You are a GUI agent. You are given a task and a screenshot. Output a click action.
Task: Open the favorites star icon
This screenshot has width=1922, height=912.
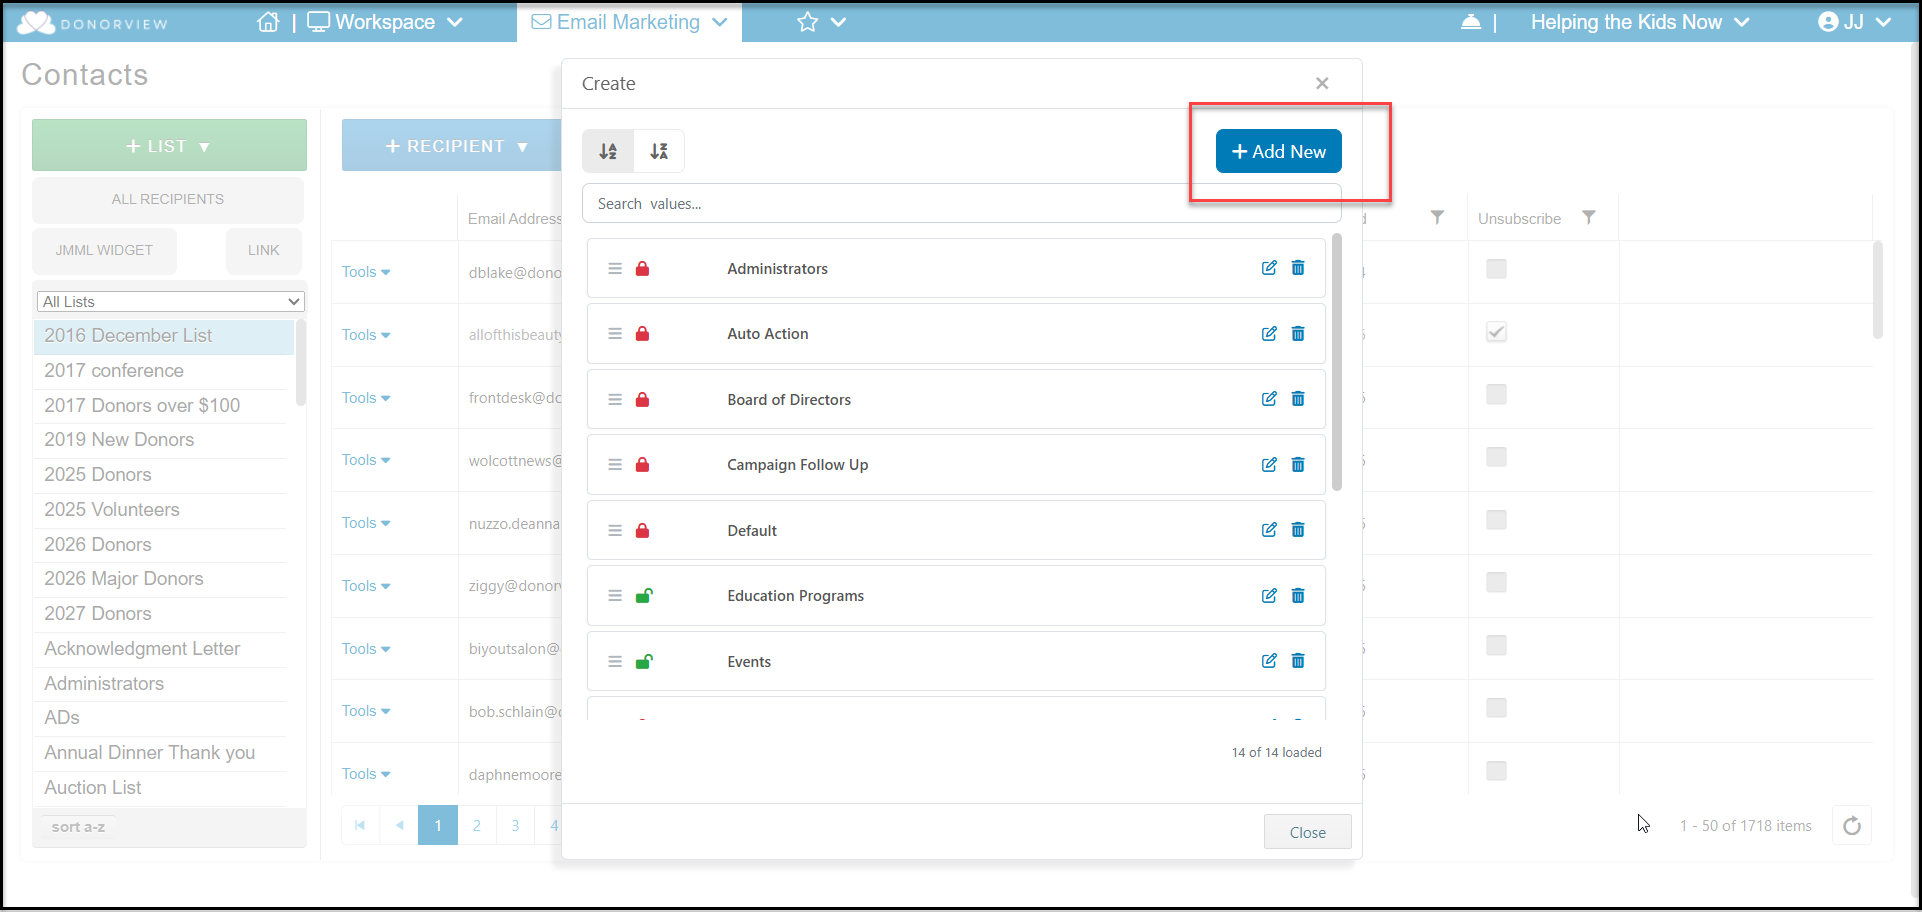[x=808, y=22]
